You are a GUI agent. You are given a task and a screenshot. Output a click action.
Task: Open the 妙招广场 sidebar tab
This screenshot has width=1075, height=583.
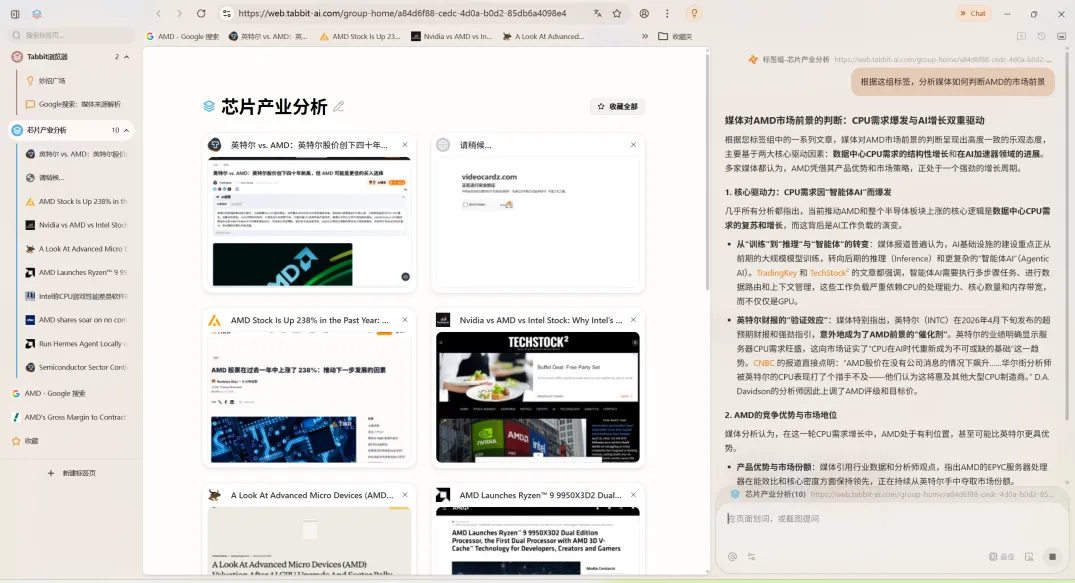tap(75, 81)
